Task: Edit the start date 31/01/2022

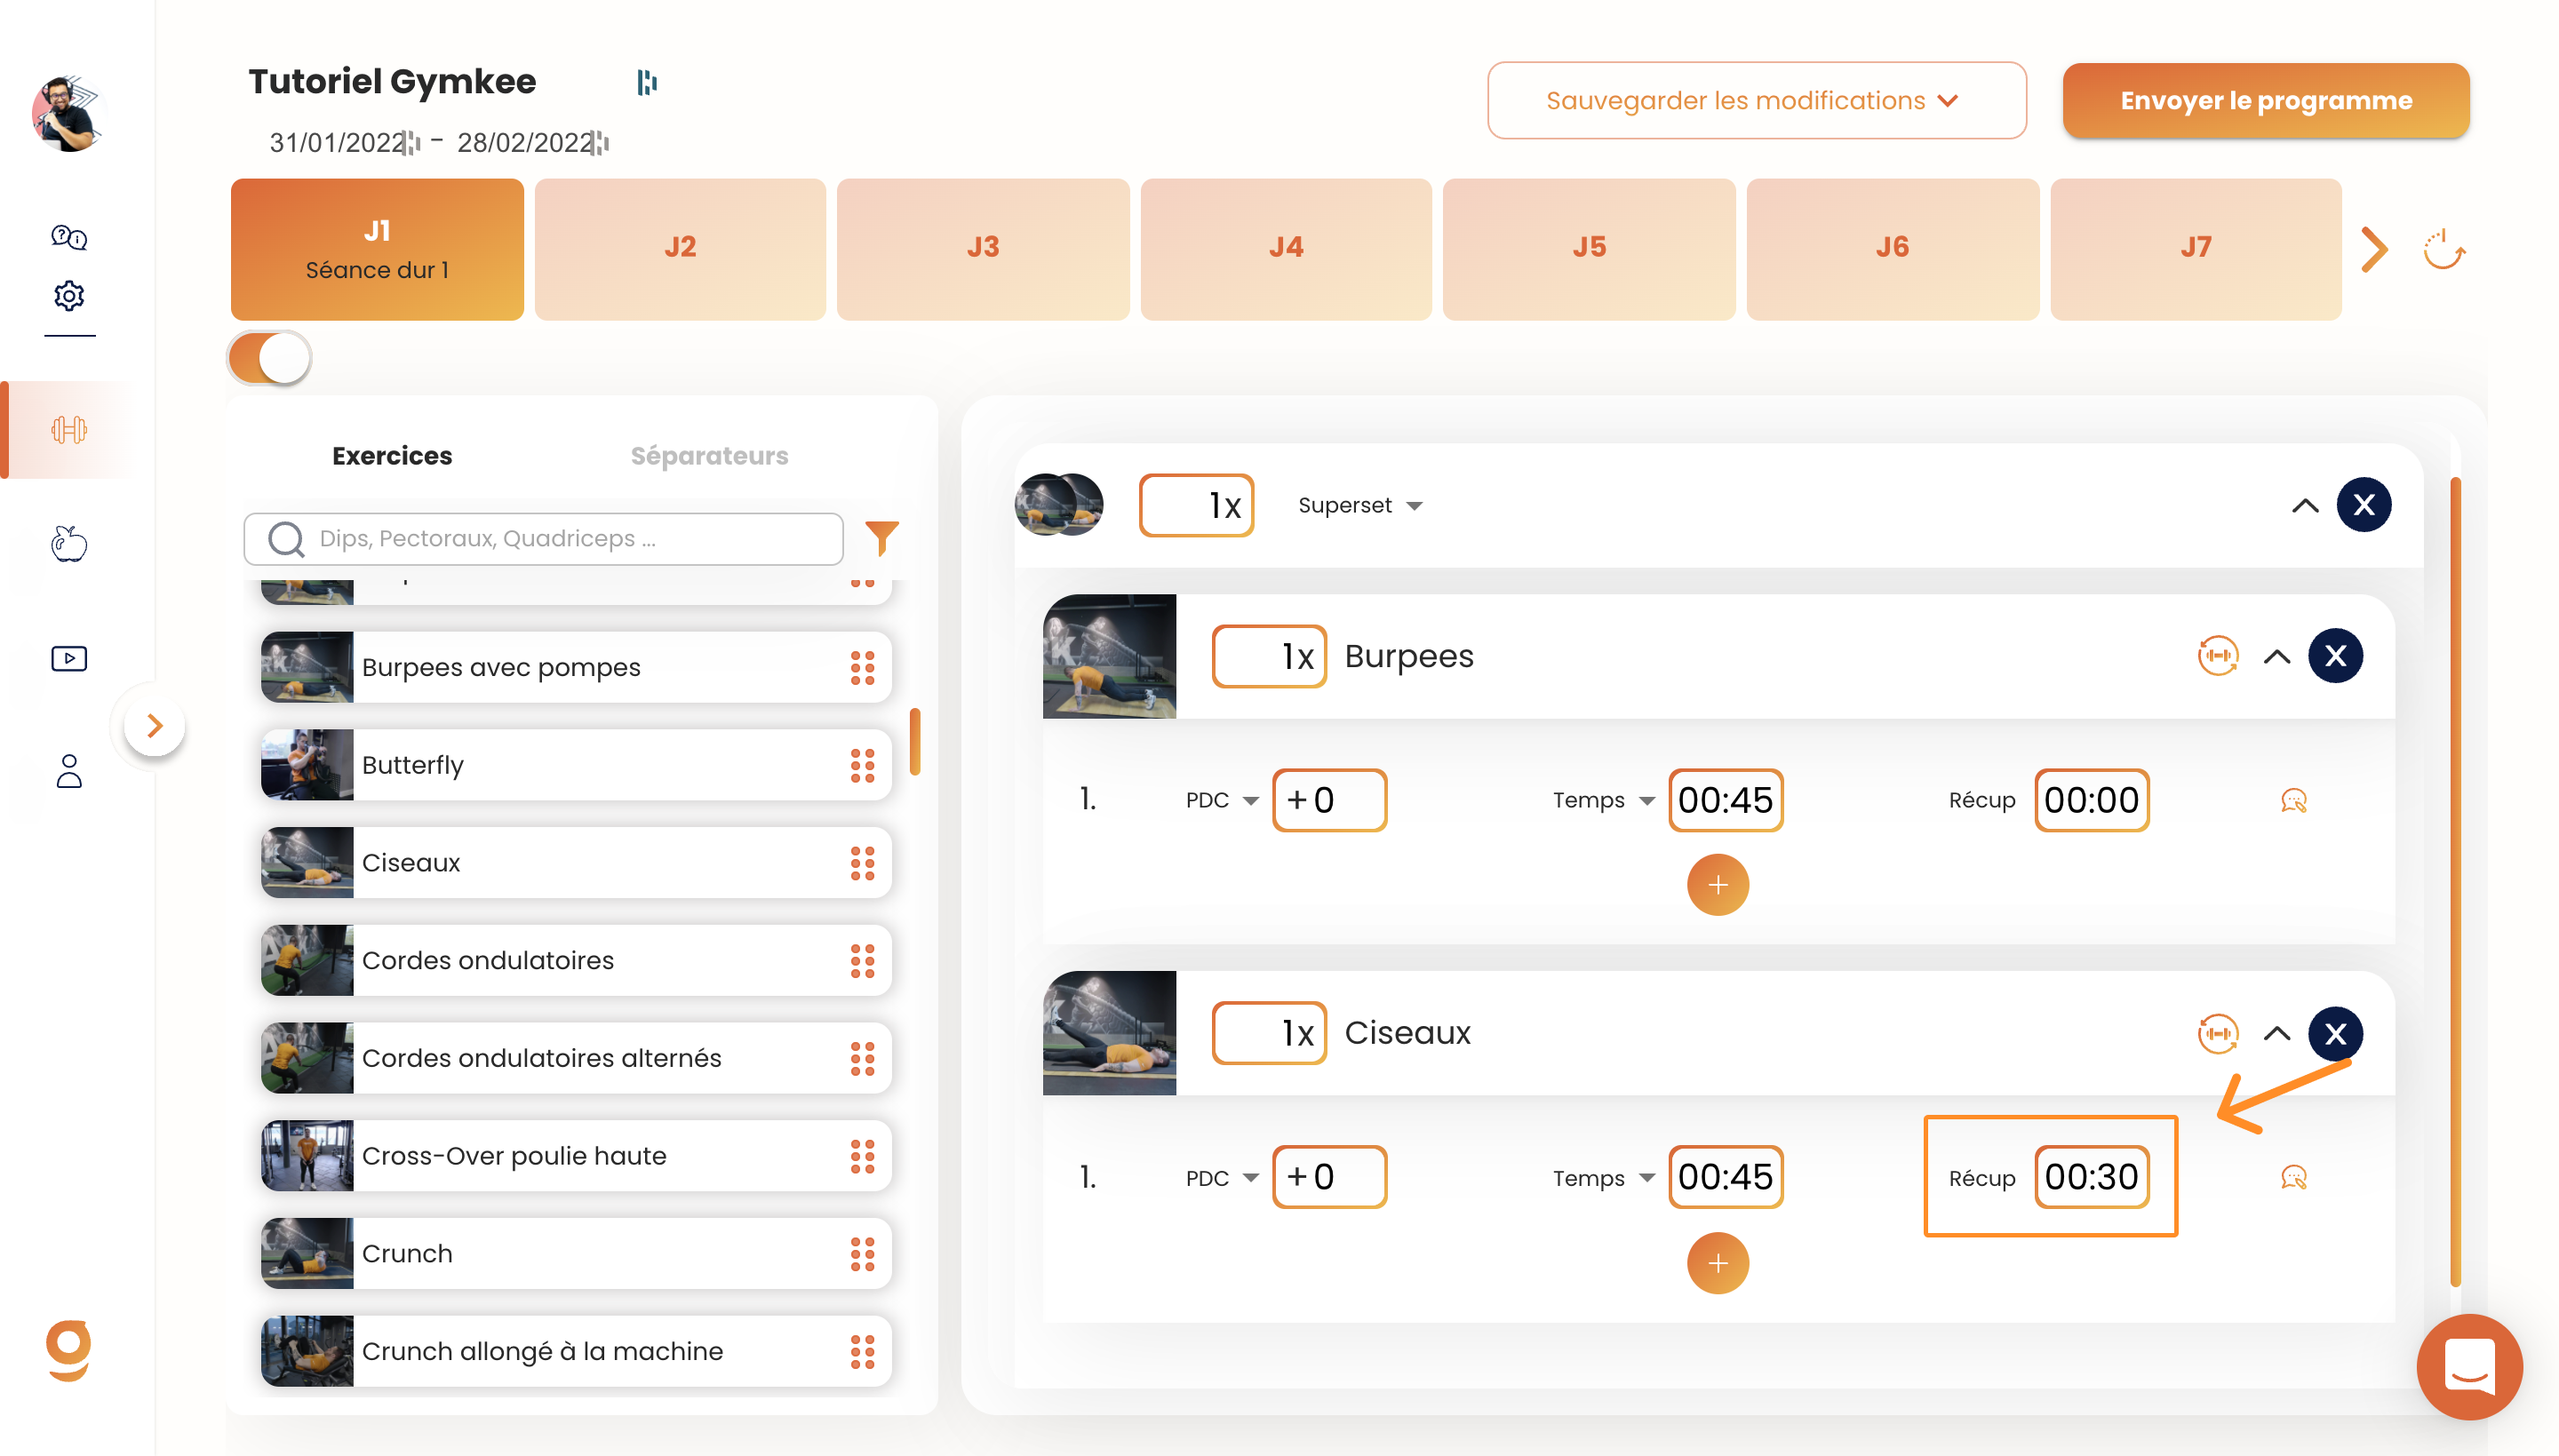Action: [337, 143]
